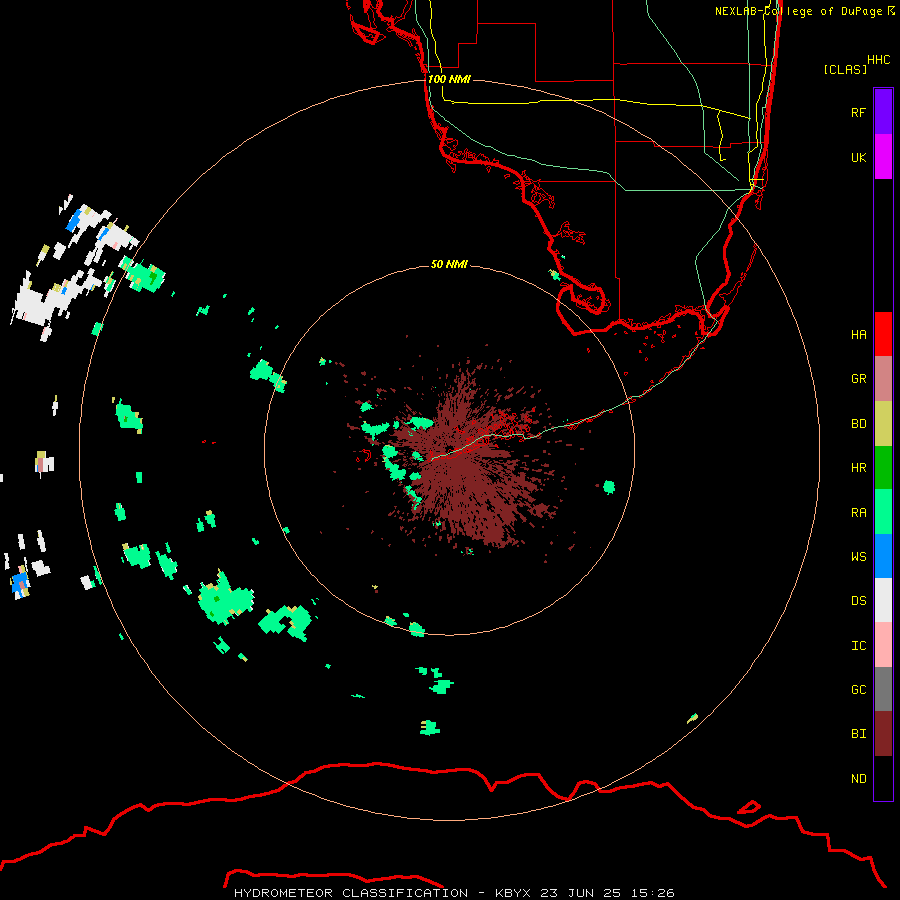Click the "HR" legend label
This screenshot has width=900, height=900.
[x=858, y=467]
